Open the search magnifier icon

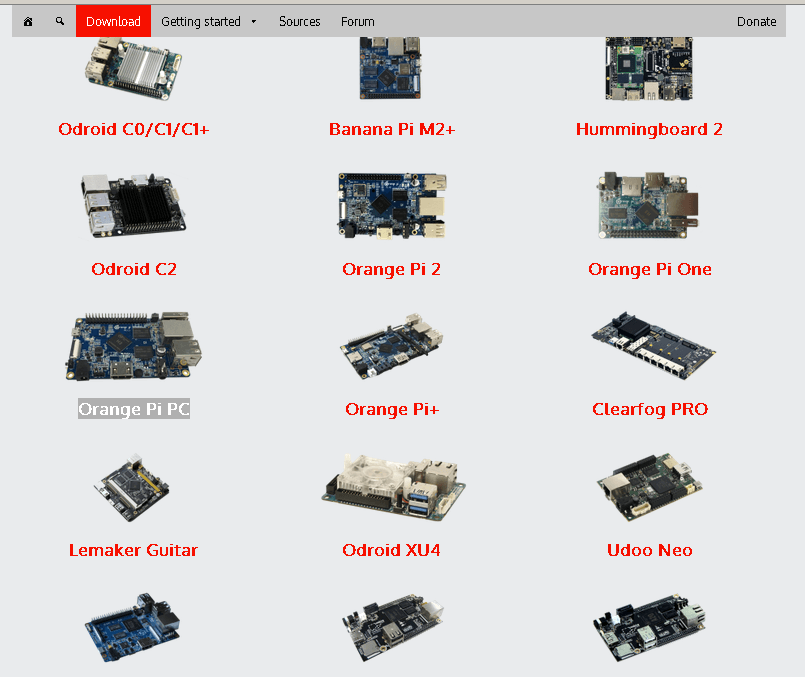pos(60,21)
